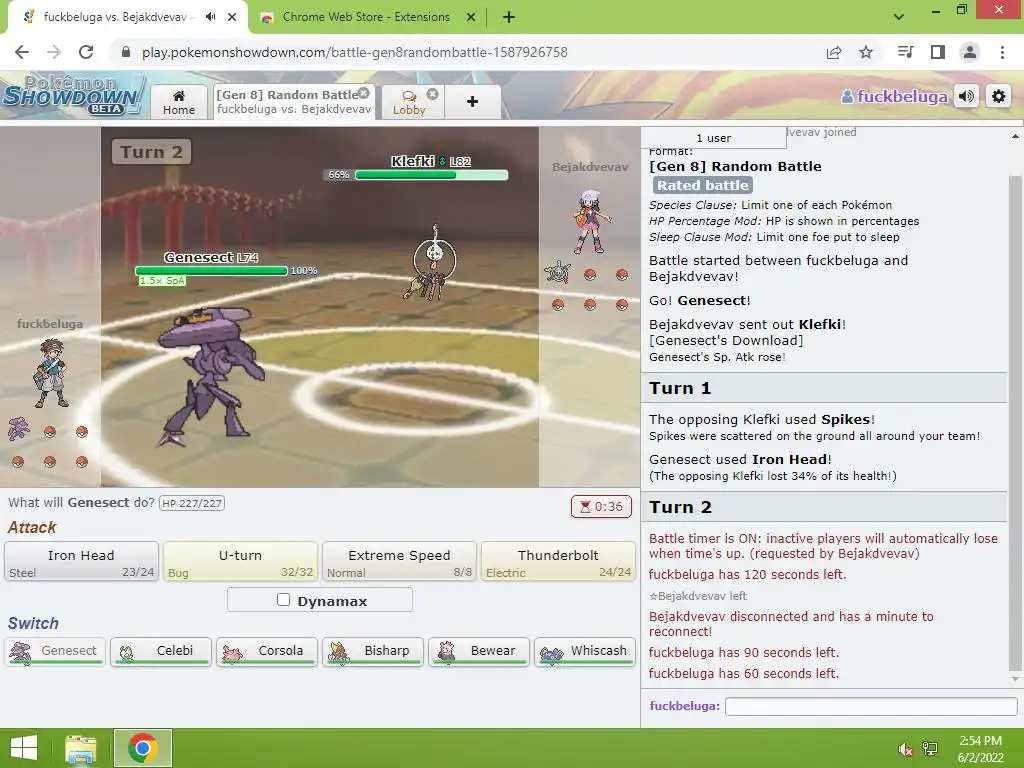Open File Explorer from the taskbar

pos(81,748)
